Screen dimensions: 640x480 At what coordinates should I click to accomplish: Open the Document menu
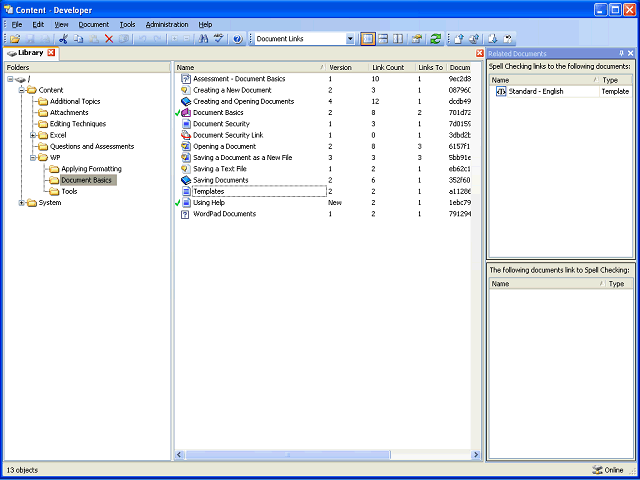point(94,24)
